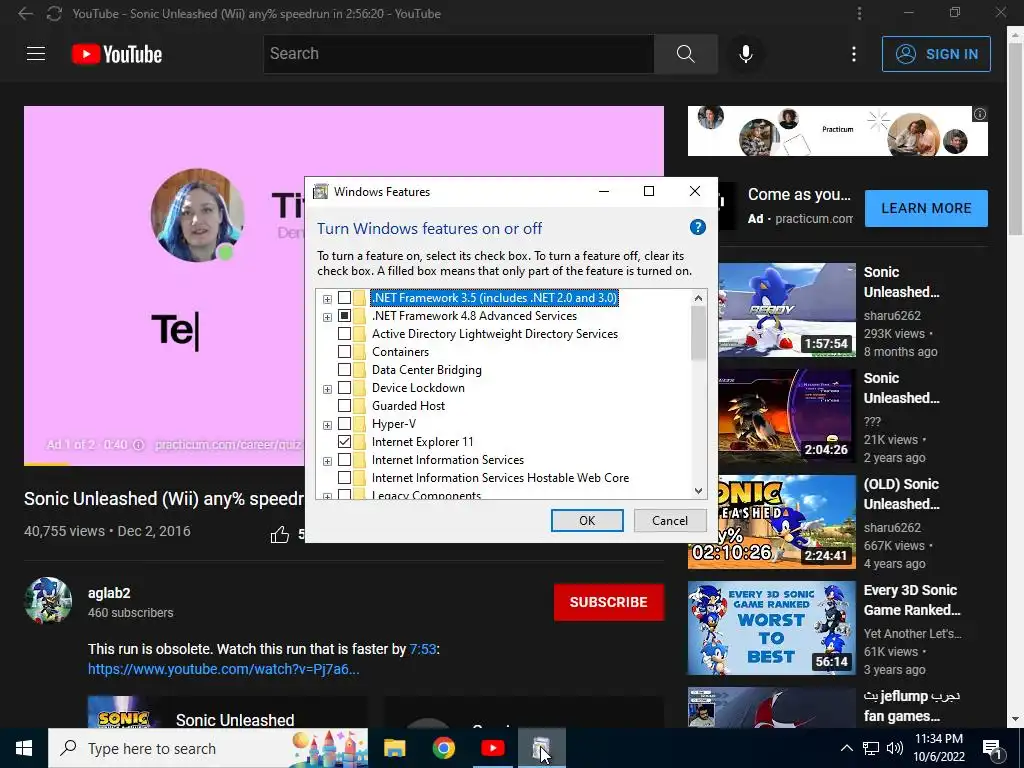Viewport: 1024px width, 768px height.
Task: Enable Device Lockdown checkbox
Action: (344, 388)
